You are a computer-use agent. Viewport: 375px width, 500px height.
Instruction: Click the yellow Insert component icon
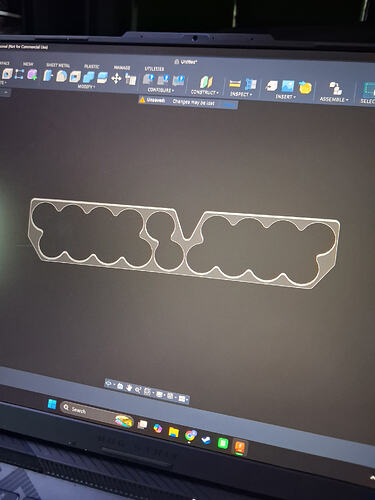pyautogui.click(x=305, y=87)
